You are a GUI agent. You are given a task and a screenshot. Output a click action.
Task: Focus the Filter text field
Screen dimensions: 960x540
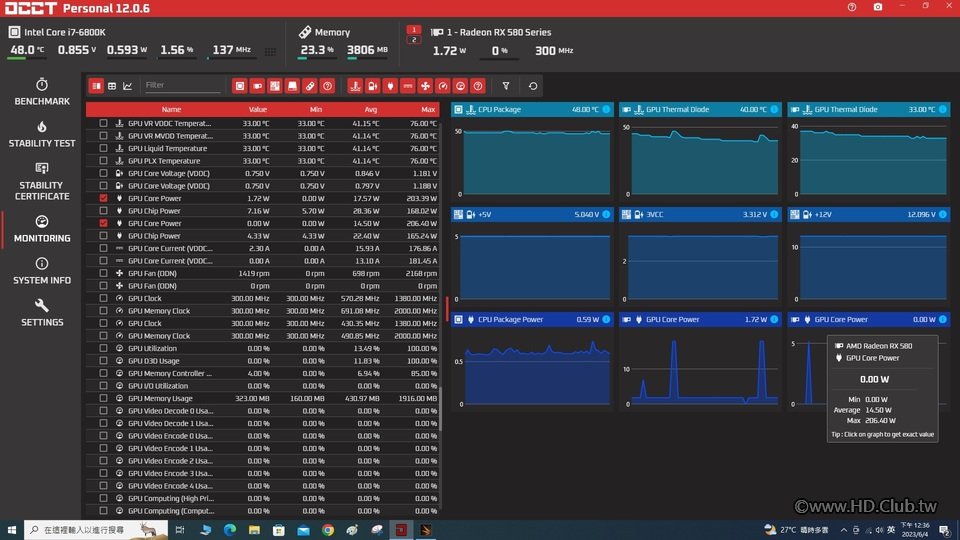tap(182, 85)
